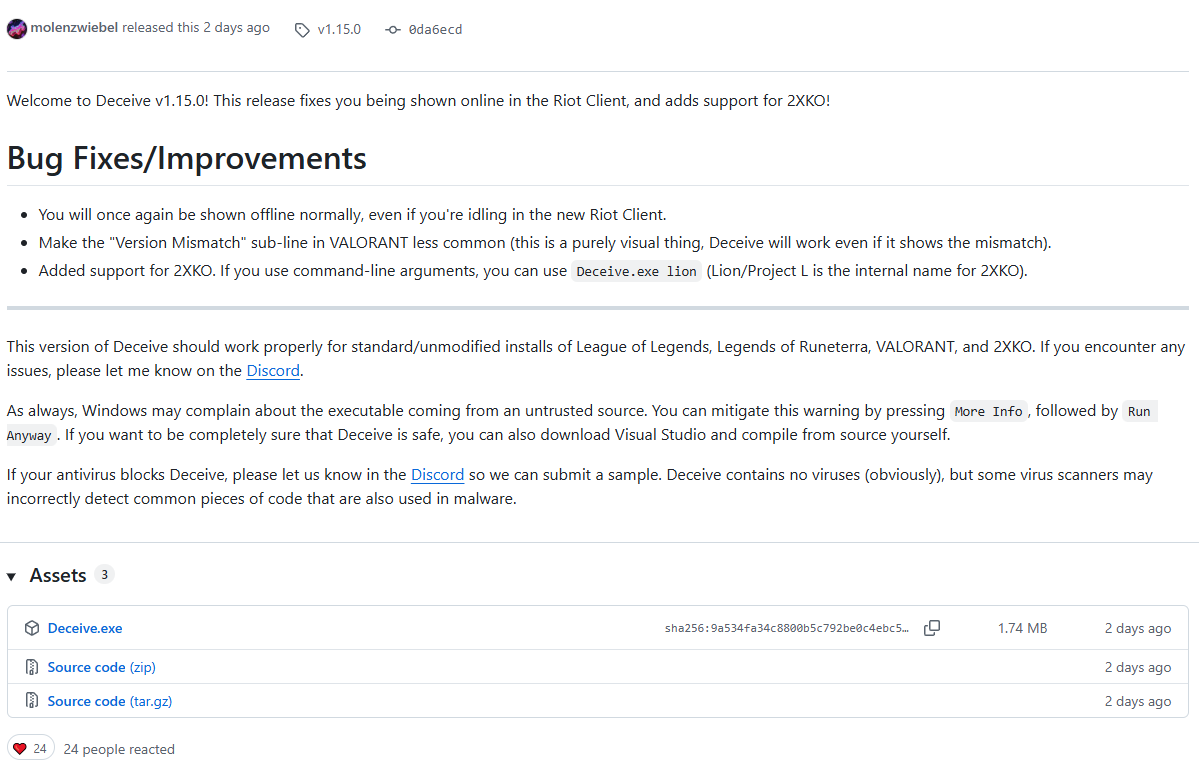1199x765 pixels.
Task: Click the tag icon beside v1.15.0
Action: click(302, 30)
